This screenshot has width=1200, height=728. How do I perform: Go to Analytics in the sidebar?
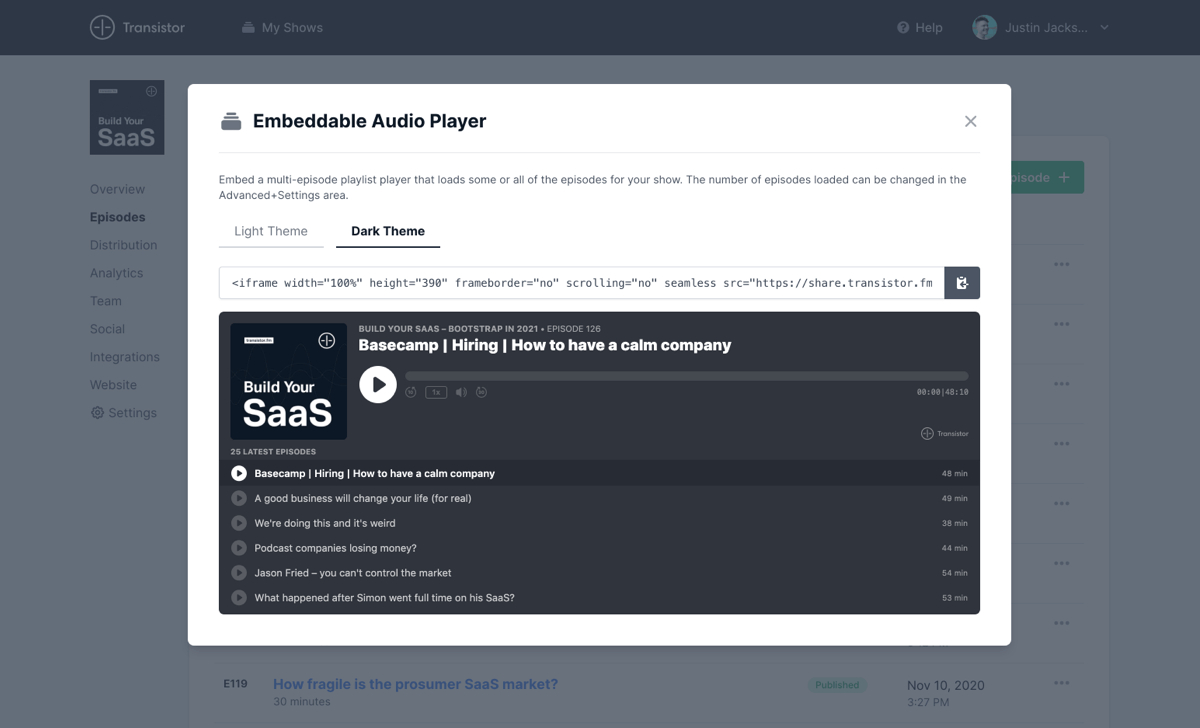point(116,273)
